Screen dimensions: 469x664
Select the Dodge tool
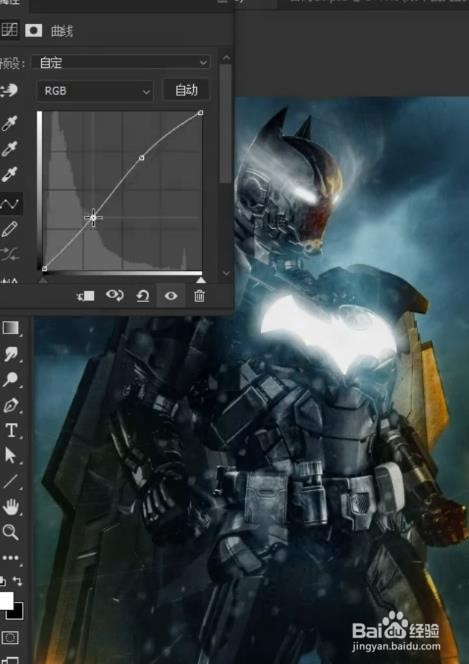click(x=11, y=379)
